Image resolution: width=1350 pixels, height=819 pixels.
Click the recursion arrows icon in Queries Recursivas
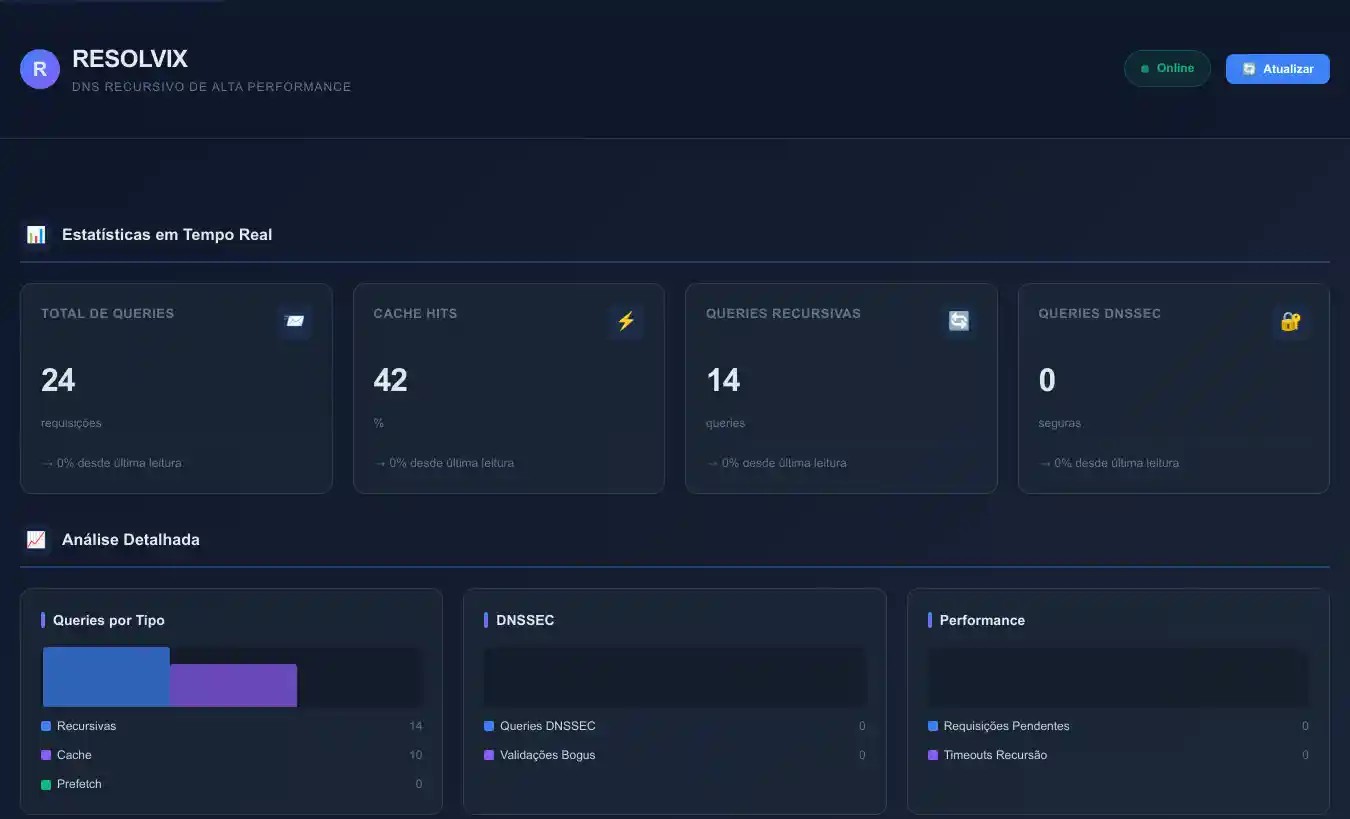959,321
